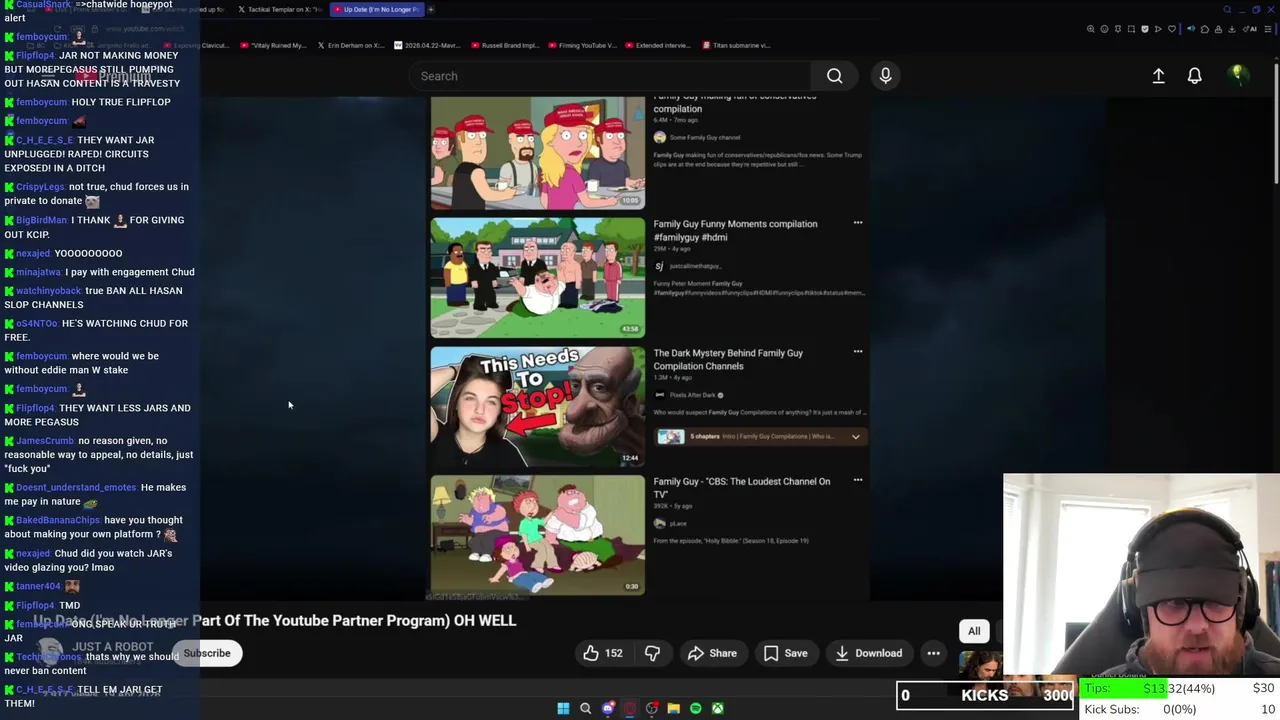The width and height of the screenshot is (1280, 720).
Task: Open YouTube upload/create icon
Action: [x=1158, y=76]
